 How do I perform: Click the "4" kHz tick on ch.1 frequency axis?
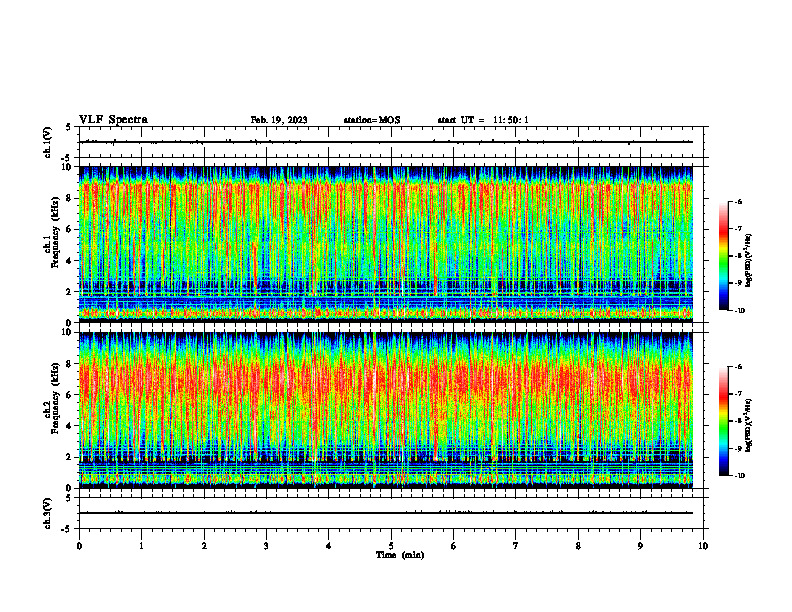point(69,261)
